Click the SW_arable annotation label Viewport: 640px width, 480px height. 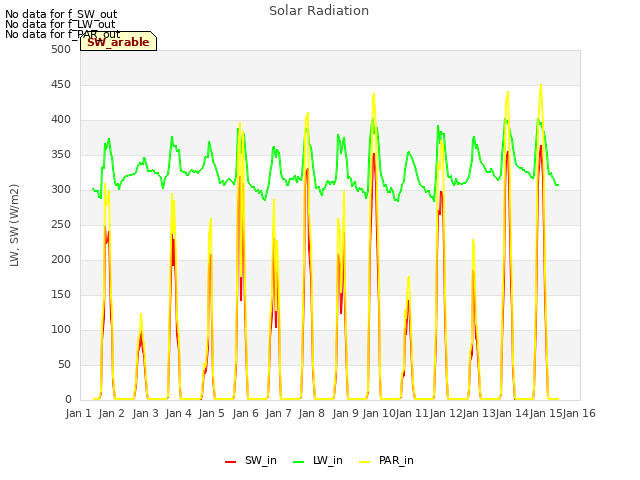(x=118, y=42)
